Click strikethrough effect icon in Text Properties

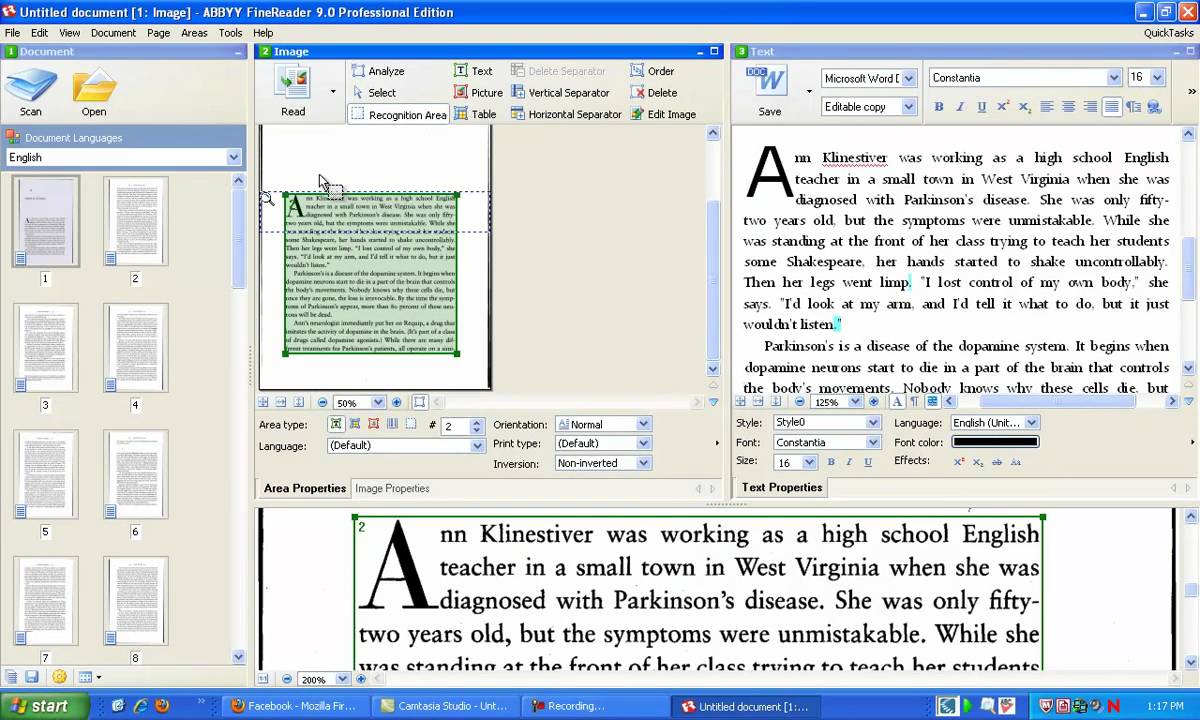[996, 462]
